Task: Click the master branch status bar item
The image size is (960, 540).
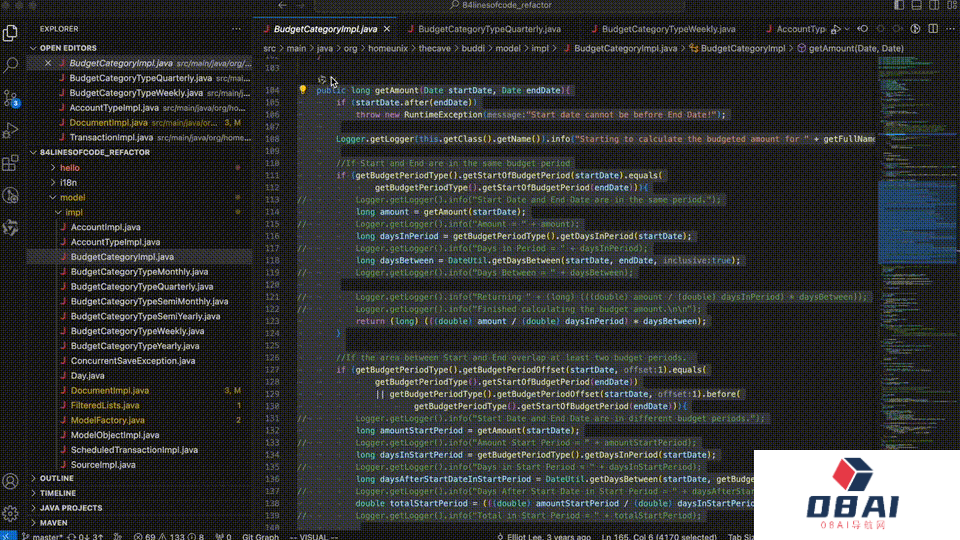Action: [x=45, y=536]
